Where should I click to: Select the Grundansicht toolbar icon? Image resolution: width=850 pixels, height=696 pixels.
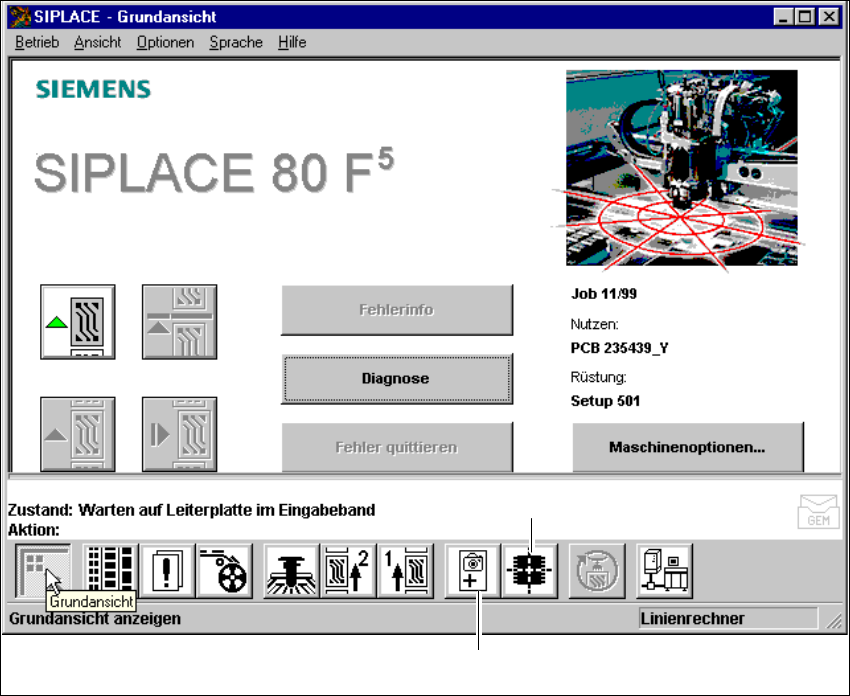(x=43, y=571)
